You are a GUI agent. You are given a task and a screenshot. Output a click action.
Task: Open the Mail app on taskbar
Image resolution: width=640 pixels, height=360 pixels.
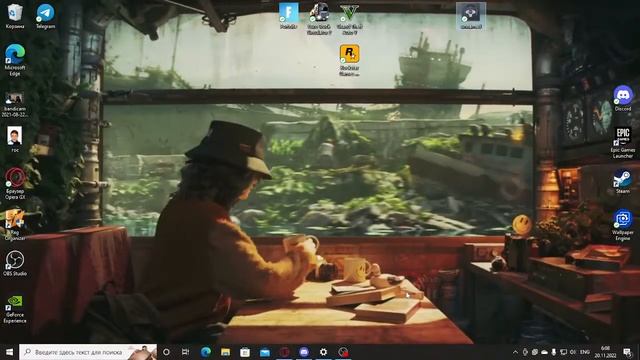tap(264, 352)
